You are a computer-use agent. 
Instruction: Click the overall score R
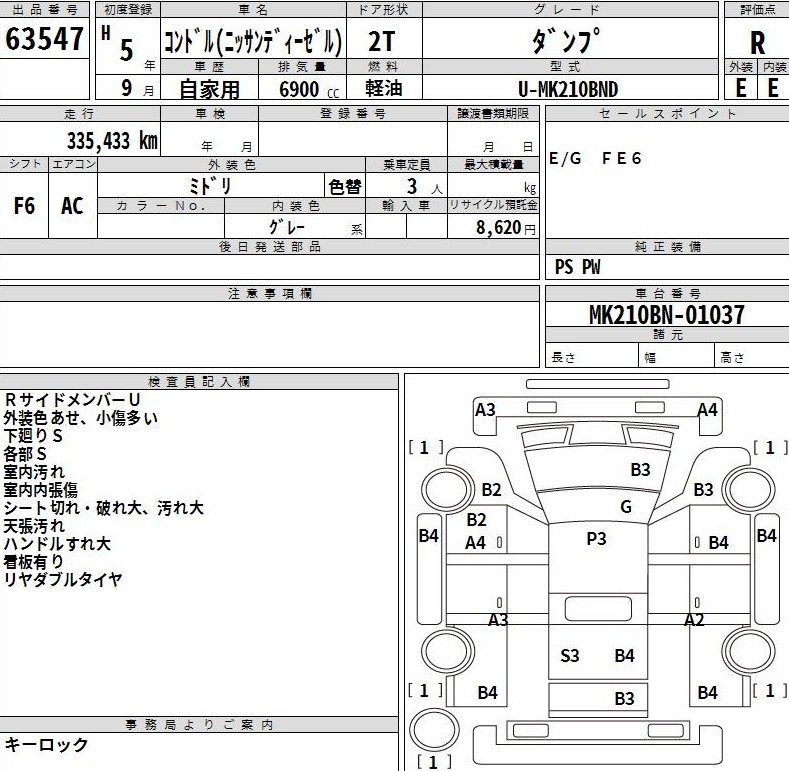tap(757, 43)
